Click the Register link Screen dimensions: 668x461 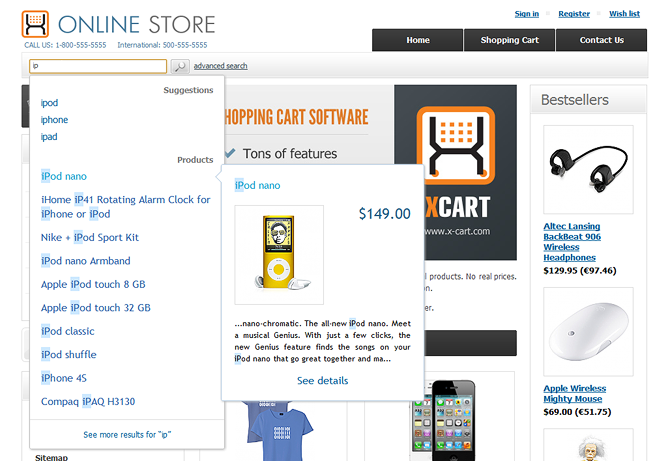coord(574,14)
